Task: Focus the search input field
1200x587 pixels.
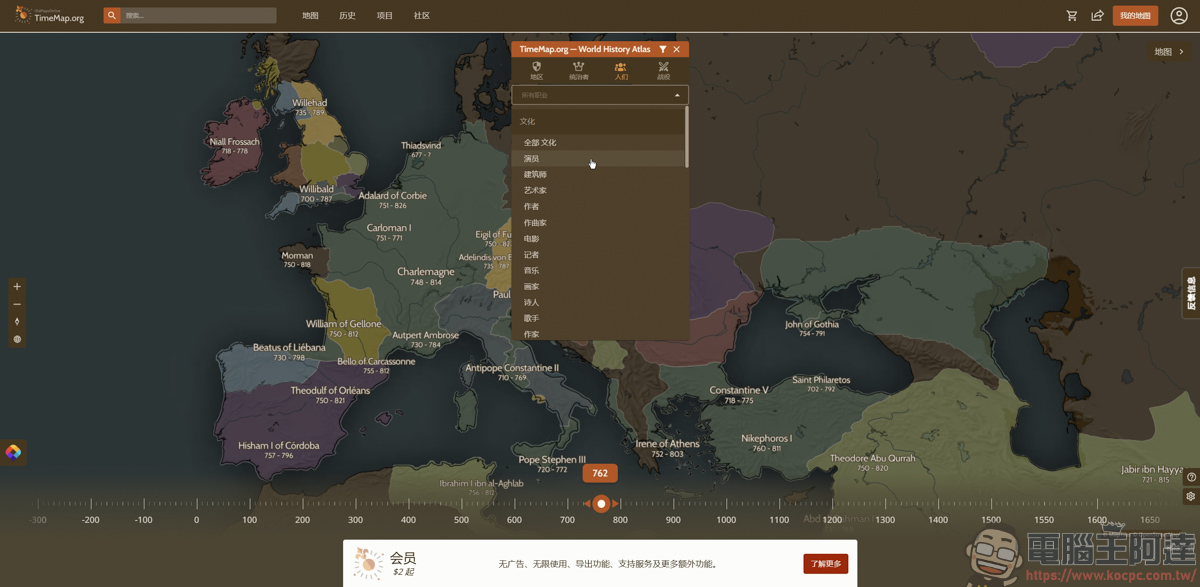Action: (x=198, y=15)
